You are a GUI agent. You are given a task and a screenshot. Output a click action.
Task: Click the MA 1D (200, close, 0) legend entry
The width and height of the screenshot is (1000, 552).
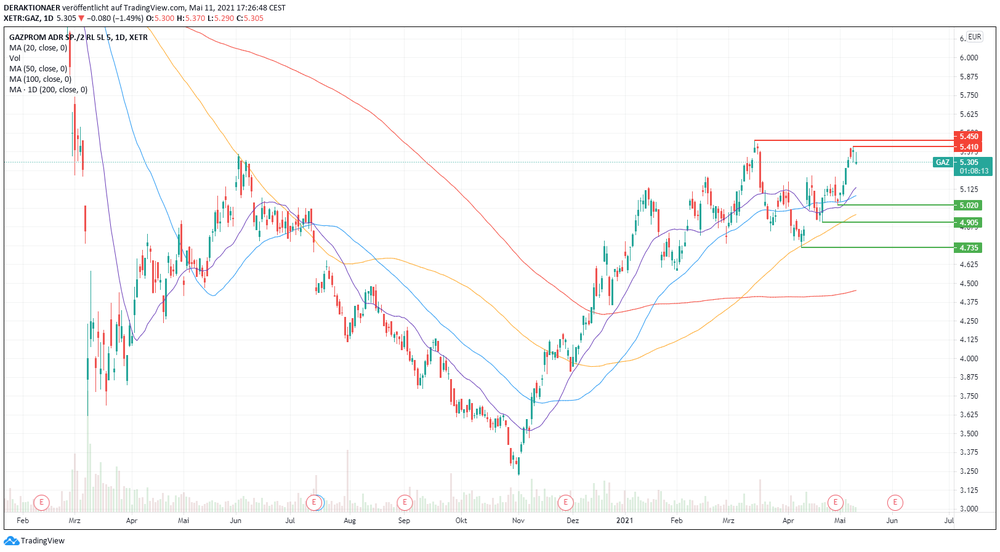click(48, 90)
